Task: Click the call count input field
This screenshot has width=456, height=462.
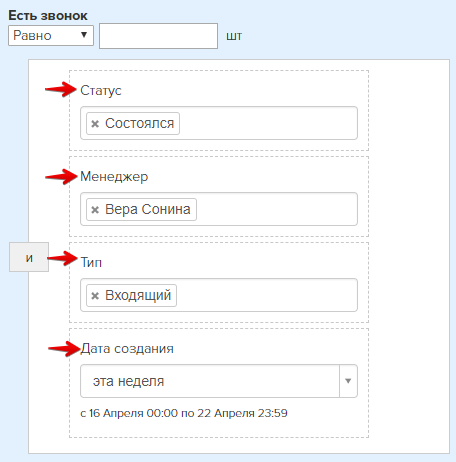Action: pyautogui.click(x=158, y=36)
